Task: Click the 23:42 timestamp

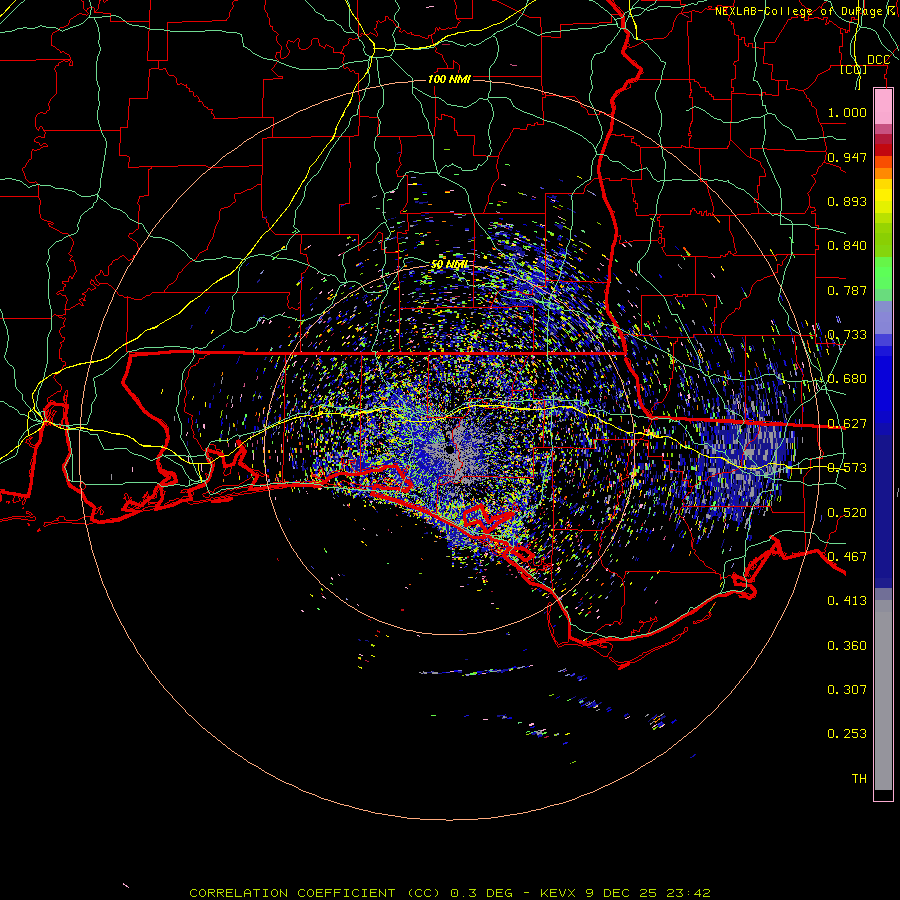Action: [x=688, y=893]
